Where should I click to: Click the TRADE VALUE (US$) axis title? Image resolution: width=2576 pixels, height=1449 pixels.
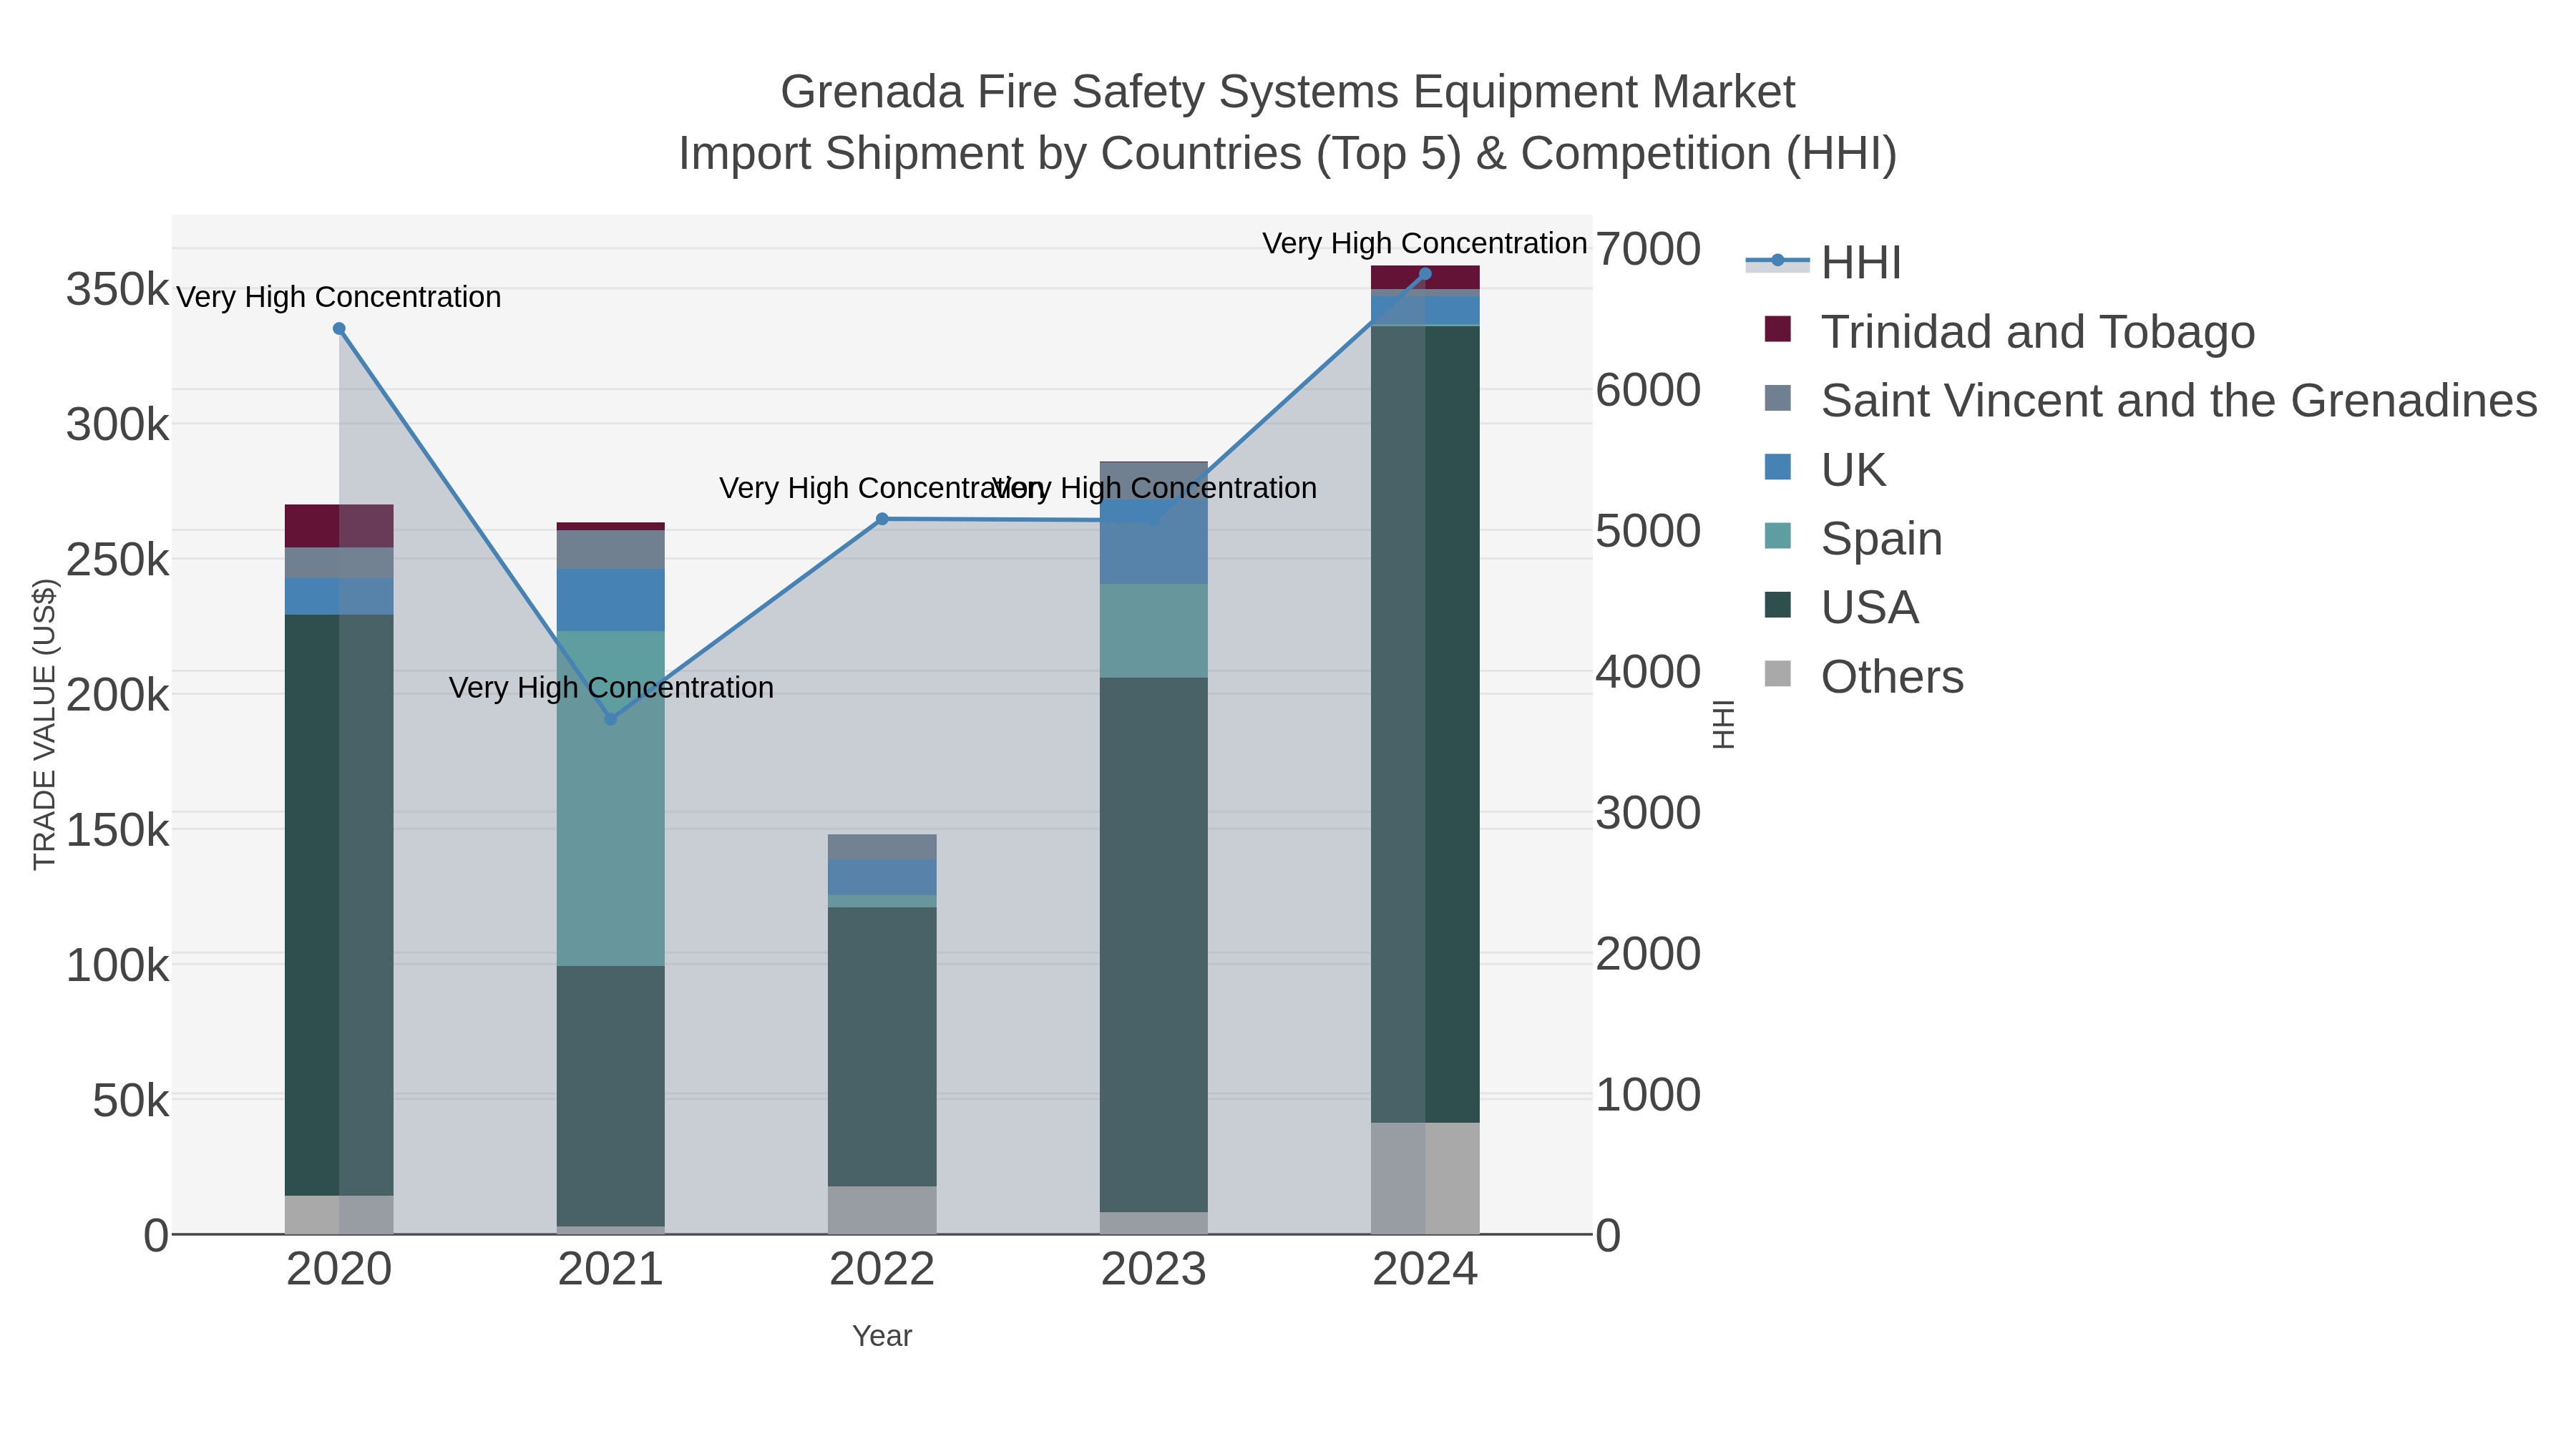coord(45,725)
